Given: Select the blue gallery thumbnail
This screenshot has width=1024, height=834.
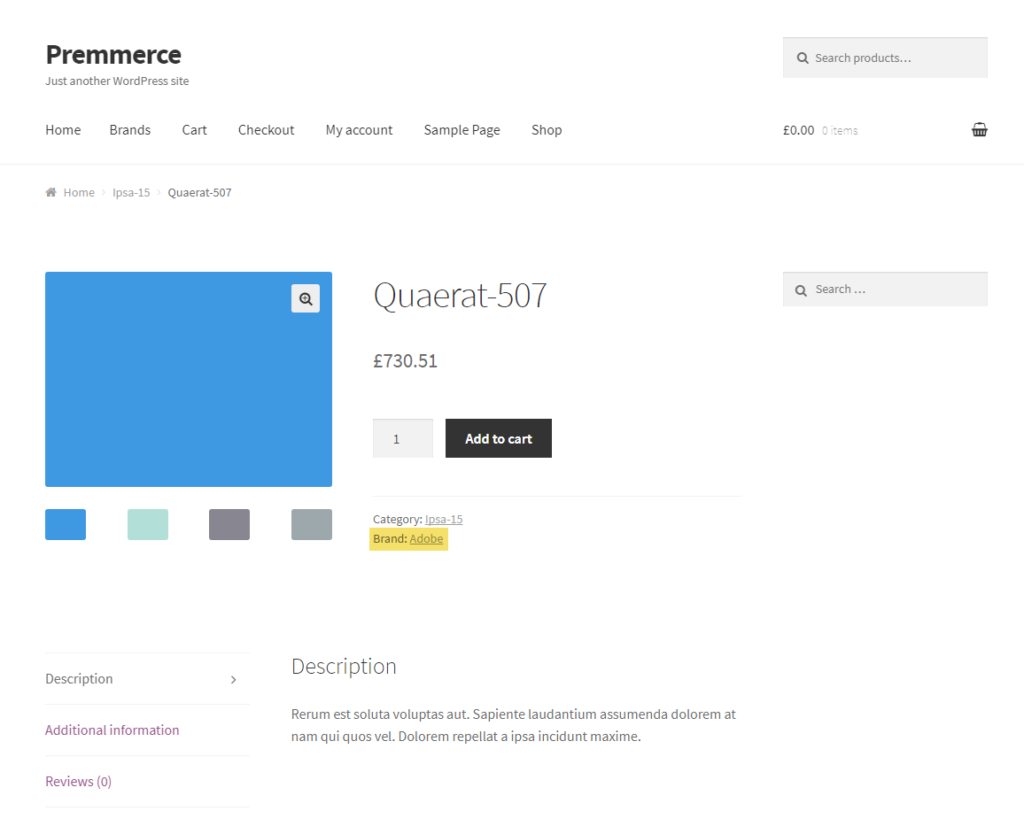Looking at the screenshot, I should click(x=65, y=524).
